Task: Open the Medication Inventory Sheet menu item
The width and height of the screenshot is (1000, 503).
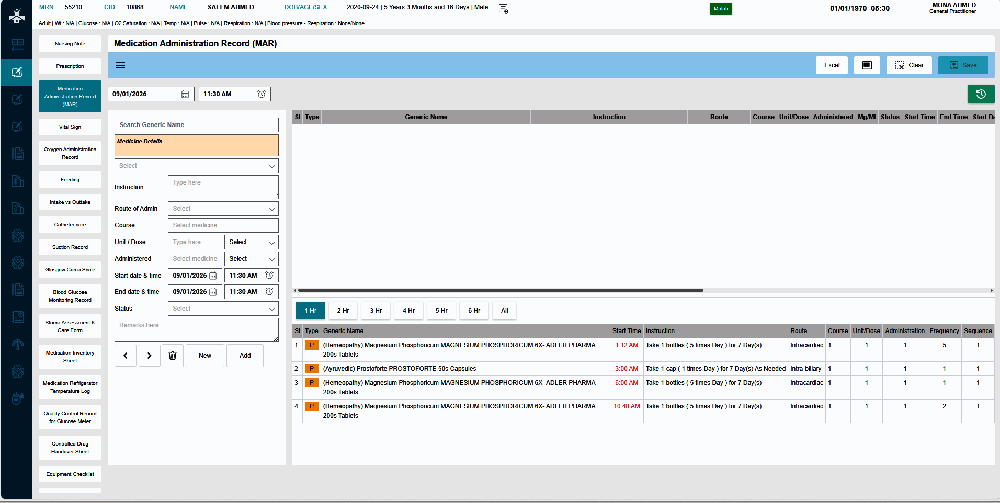Action: click(70, 356)
